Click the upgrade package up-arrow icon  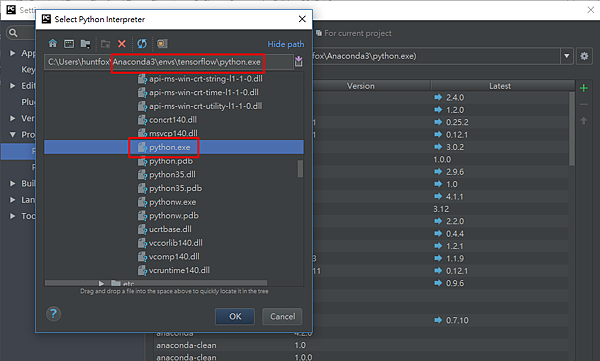[x=584, y=121]
